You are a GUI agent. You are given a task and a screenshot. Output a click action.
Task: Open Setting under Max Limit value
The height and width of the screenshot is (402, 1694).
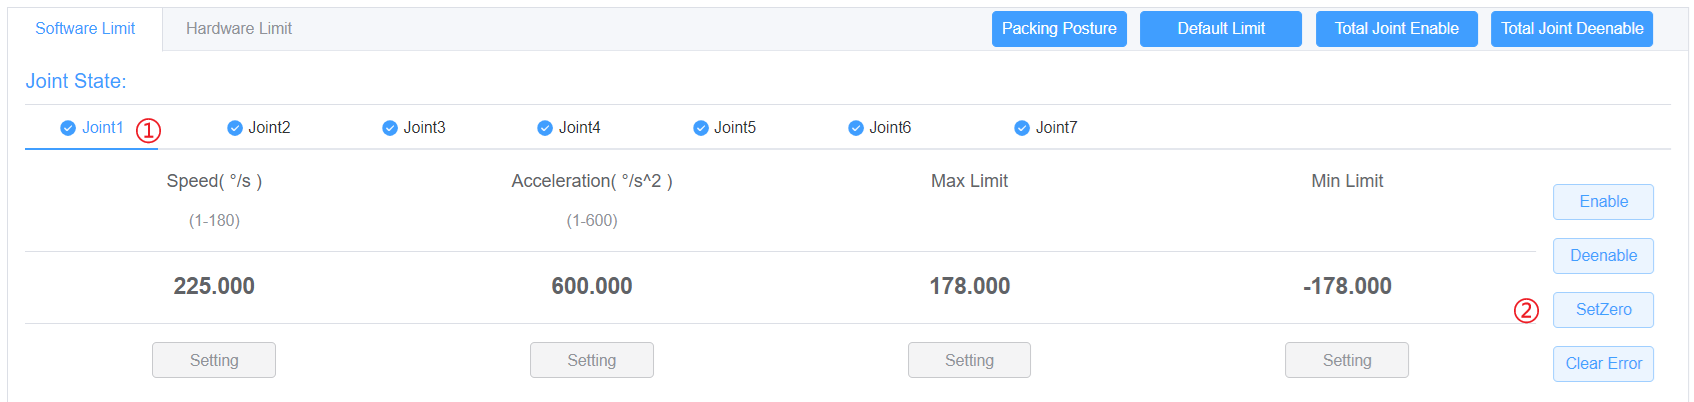click(x=969, y=360)
